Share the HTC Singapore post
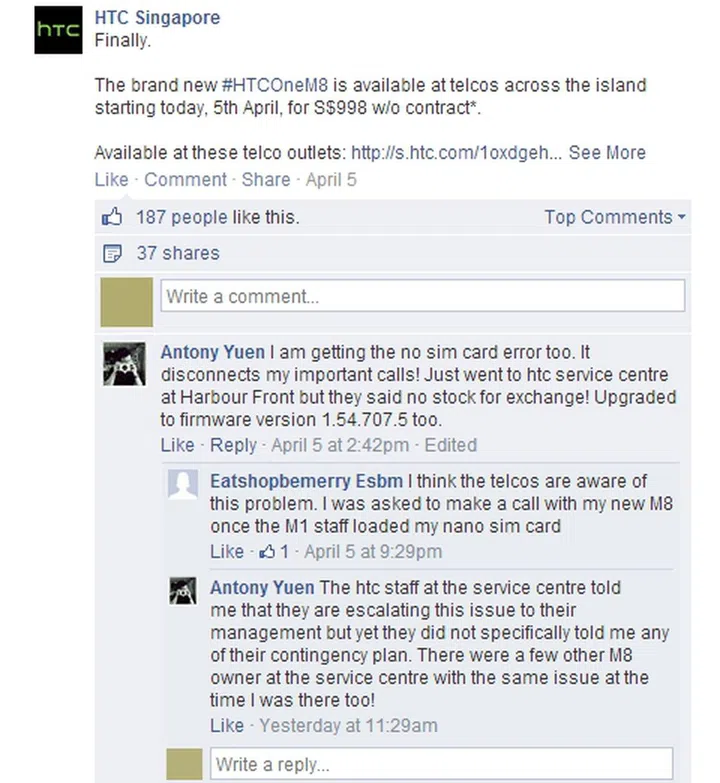 tap(266, 180)
